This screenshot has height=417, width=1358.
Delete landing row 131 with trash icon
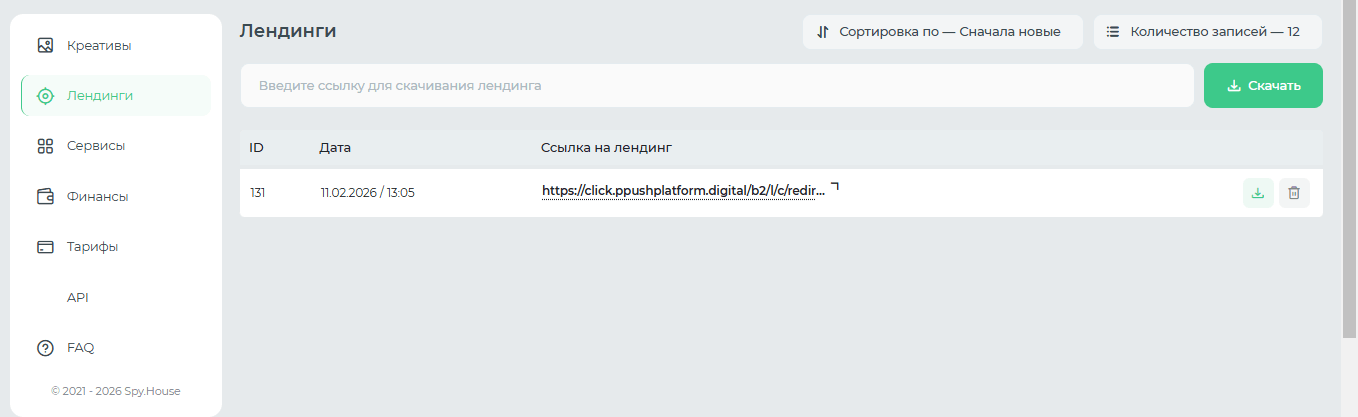click(1294, 193)
